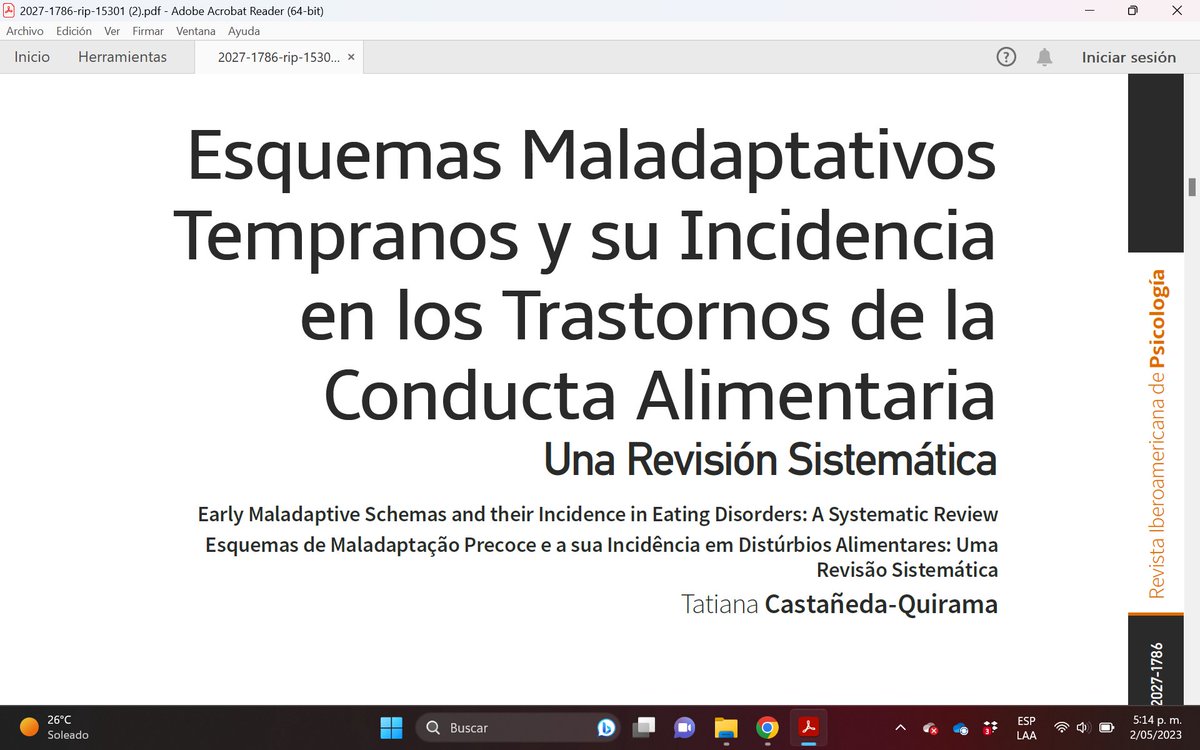This screenshot has width=1200, height=750.
Task: Open the clock showing 5:14 p. m.
Action: click(1155, 727)
